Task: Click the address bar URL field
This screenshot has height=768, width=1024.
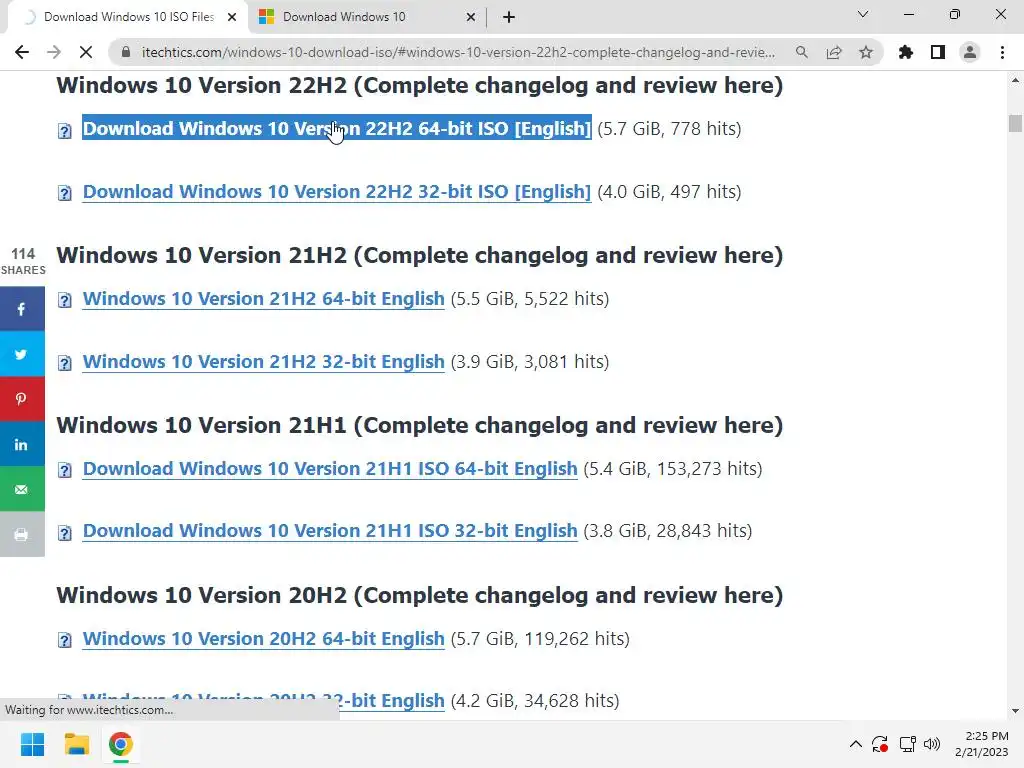Action: click(457, 52)
